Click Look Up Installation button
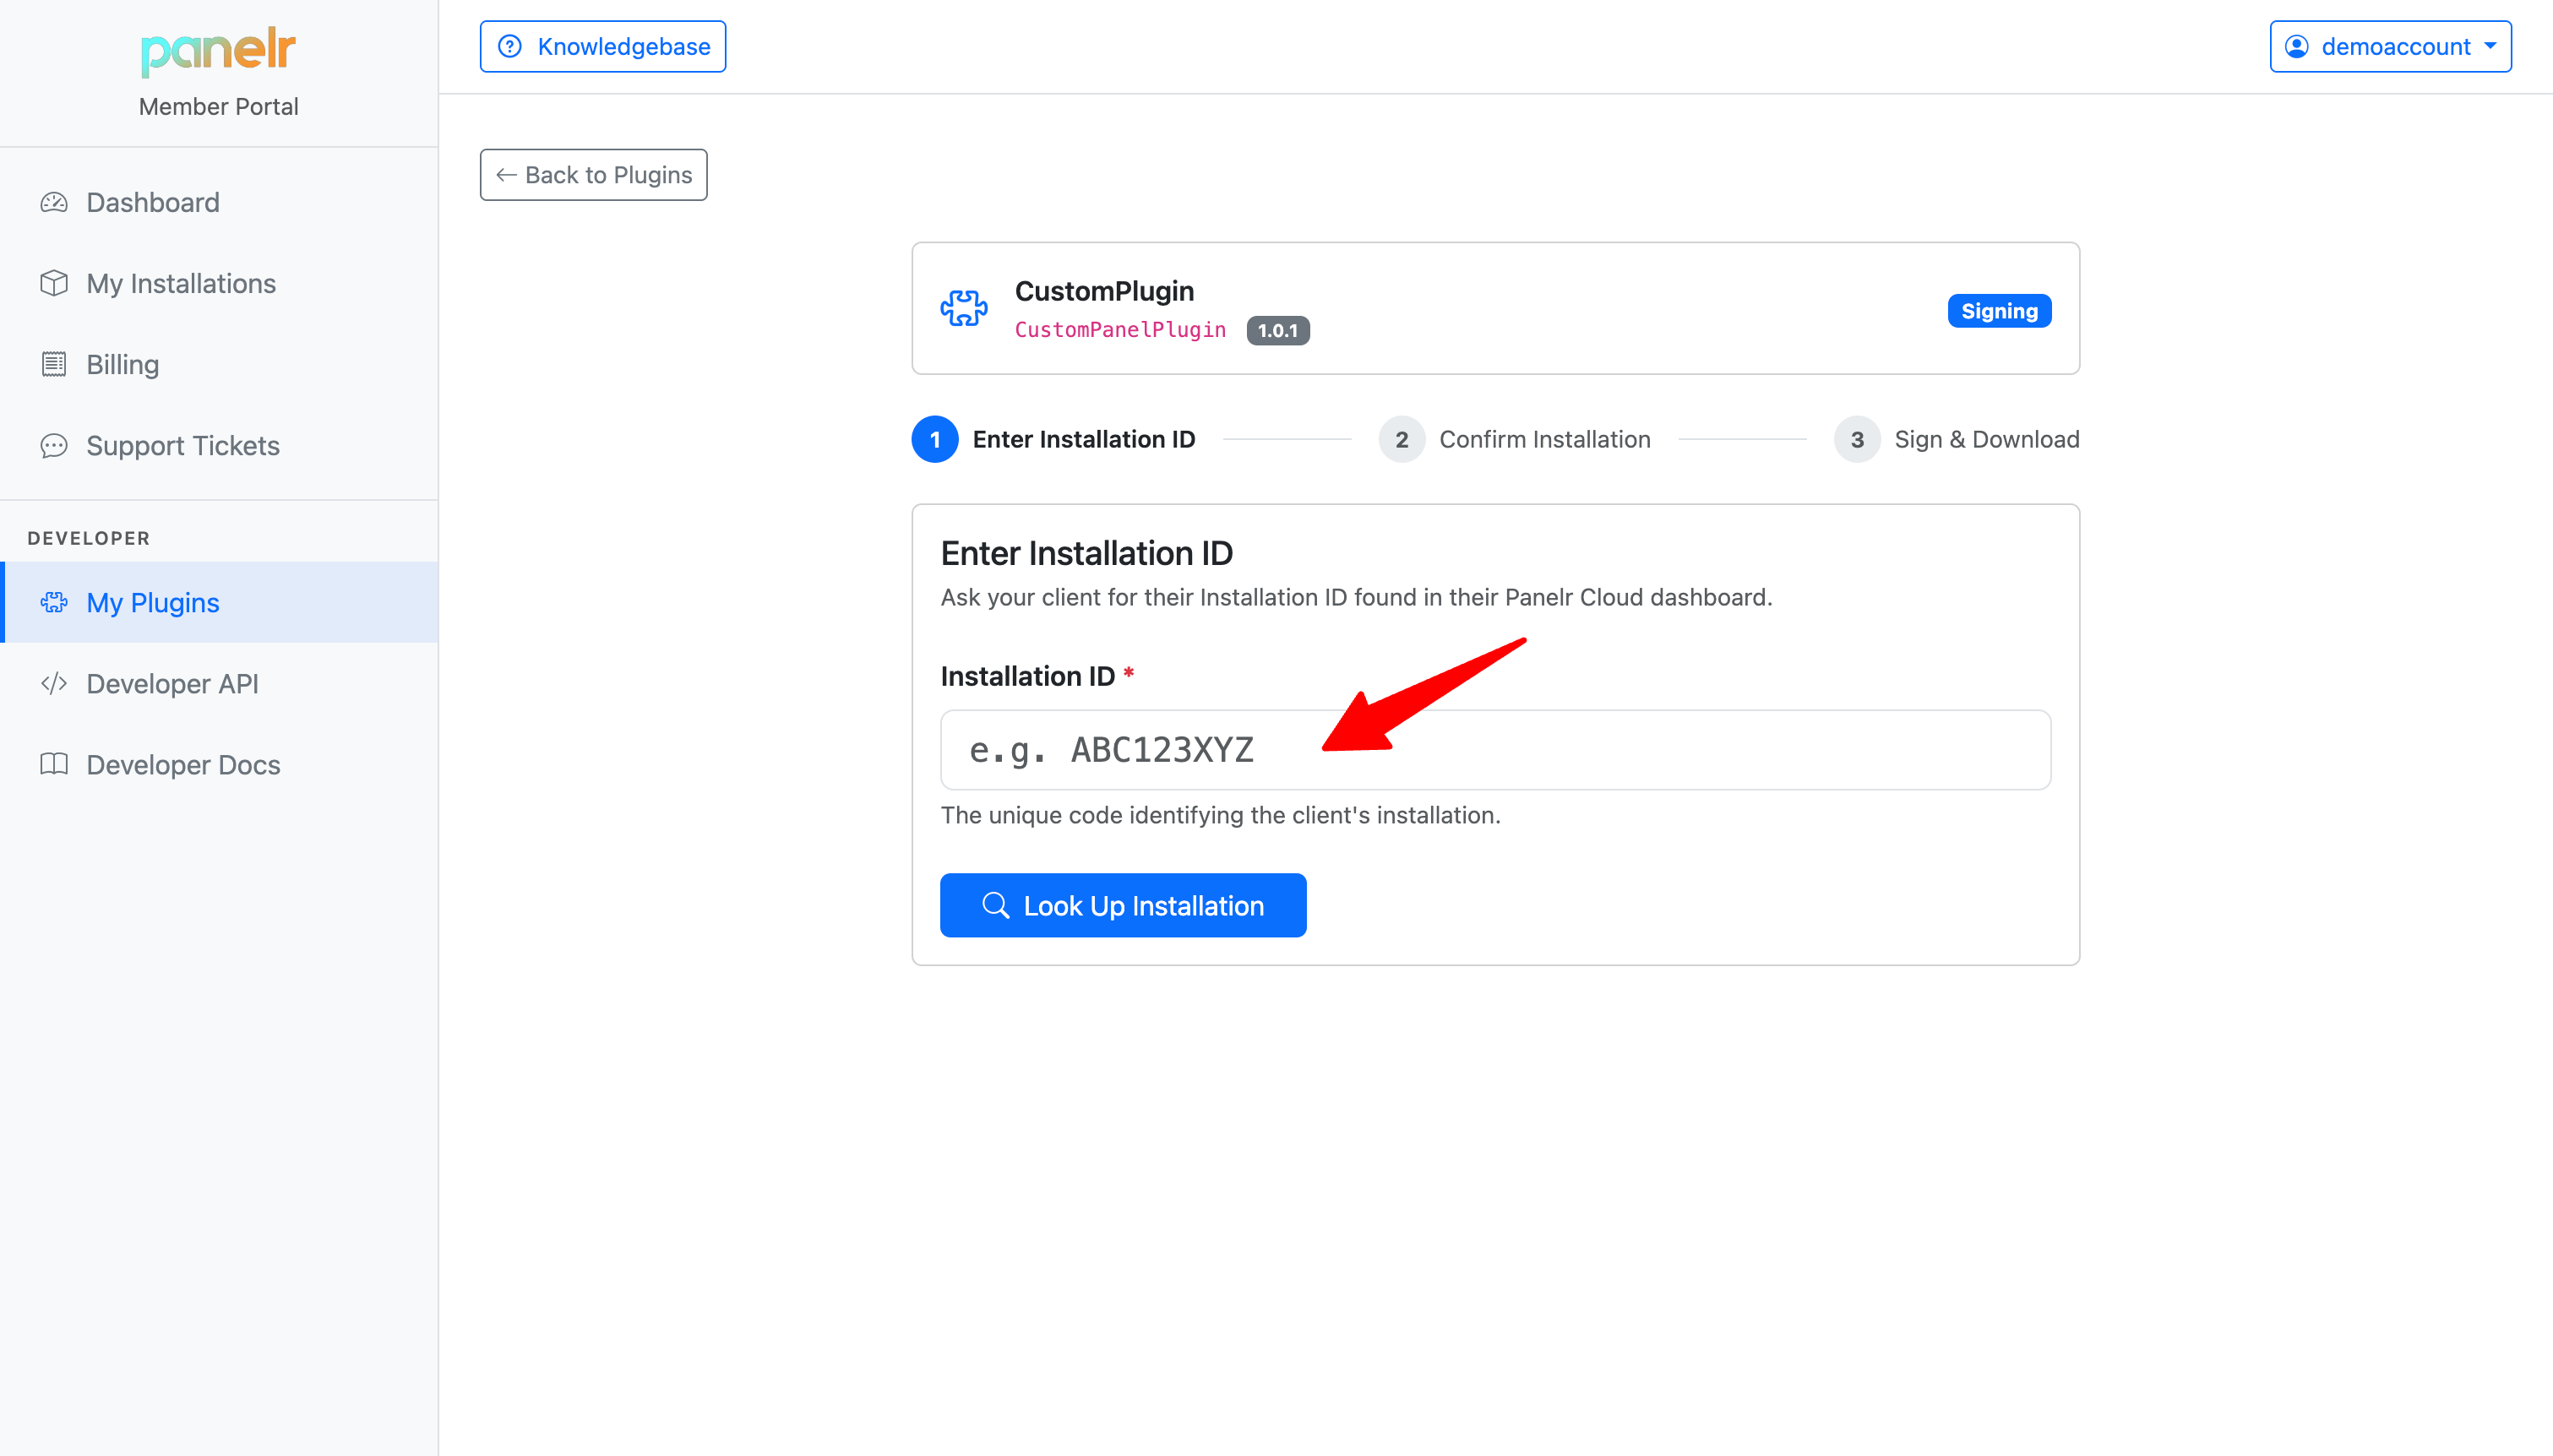 pyautogui.click(x=1123, y=906)
